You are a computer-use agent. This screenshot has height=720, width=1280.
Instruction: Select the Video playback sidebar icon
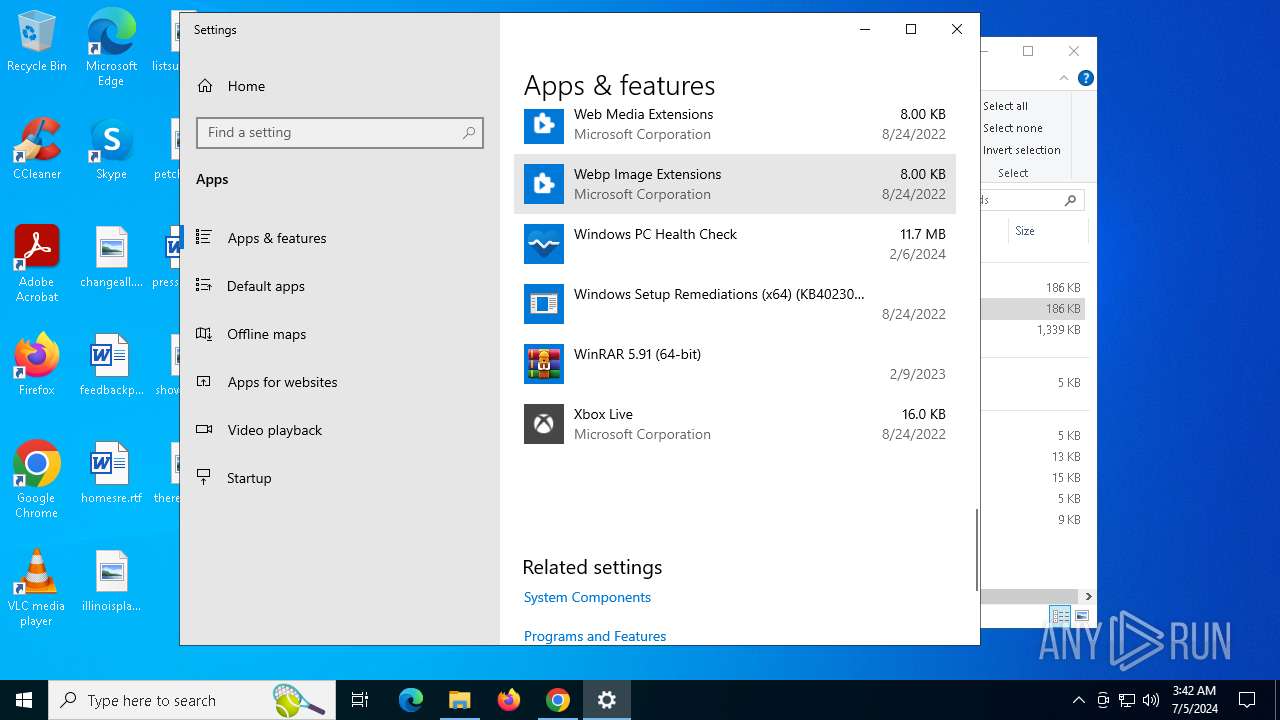[204, 429]
